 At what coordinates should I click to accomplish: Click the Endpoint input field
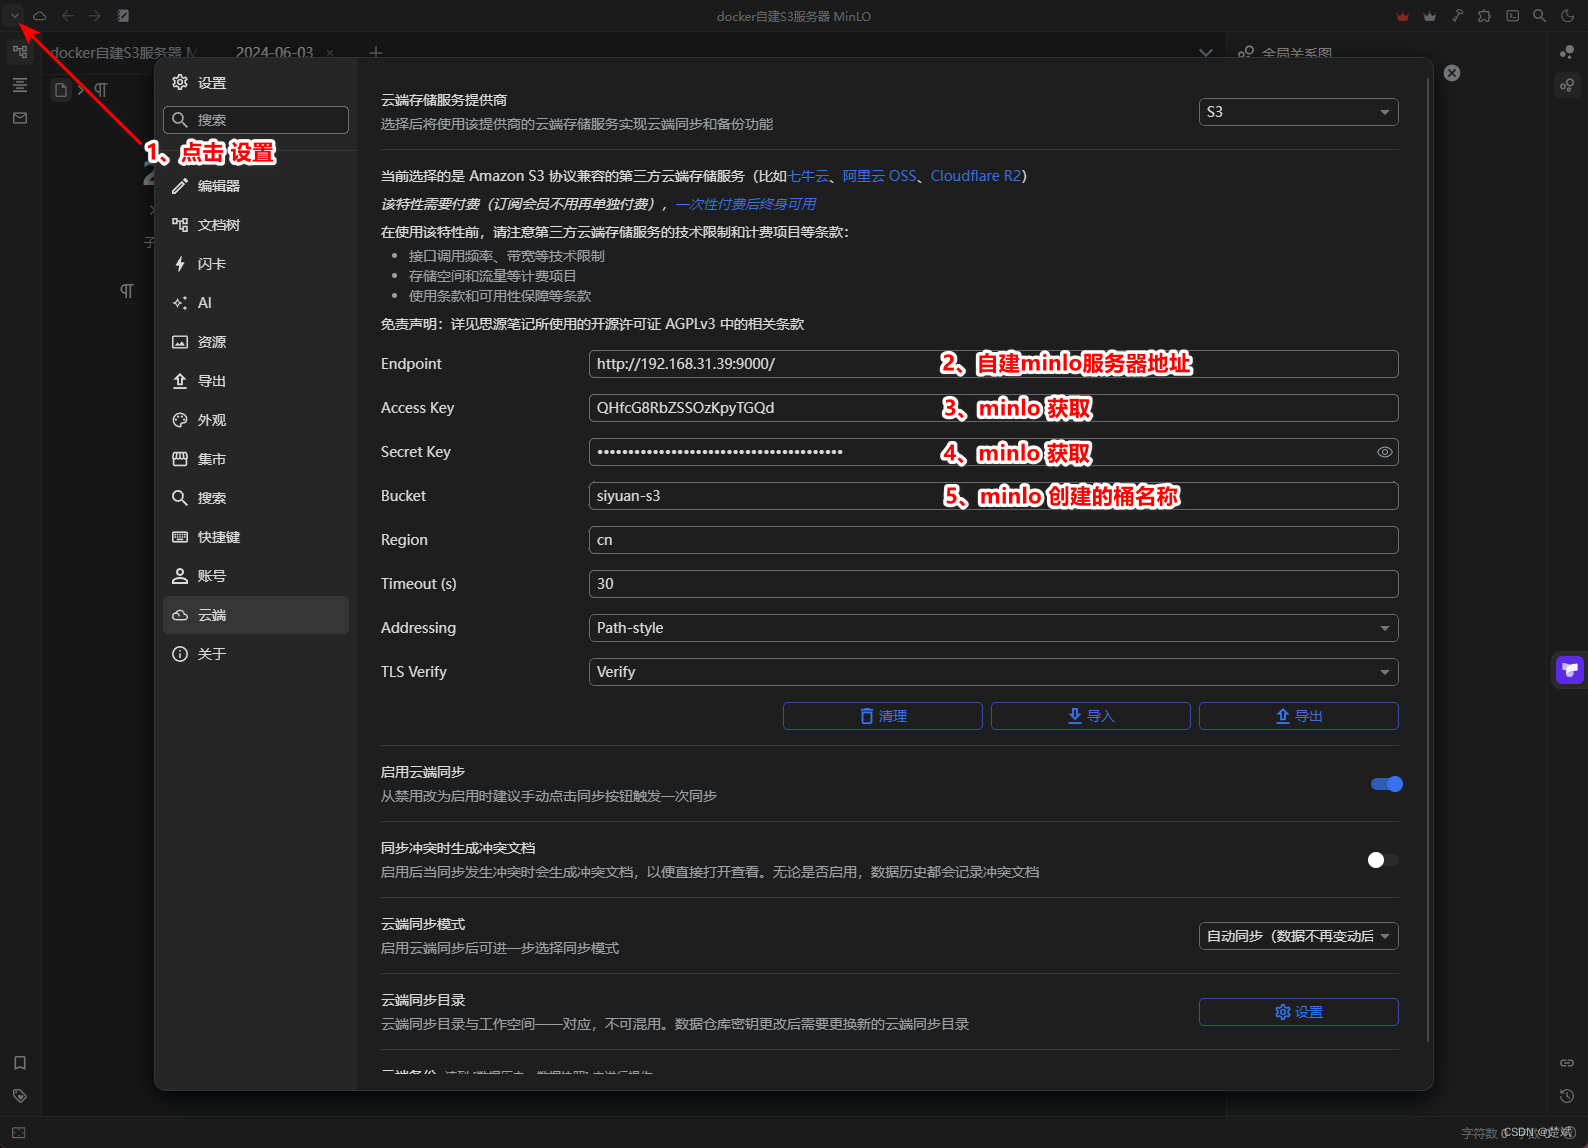[993, 364]
